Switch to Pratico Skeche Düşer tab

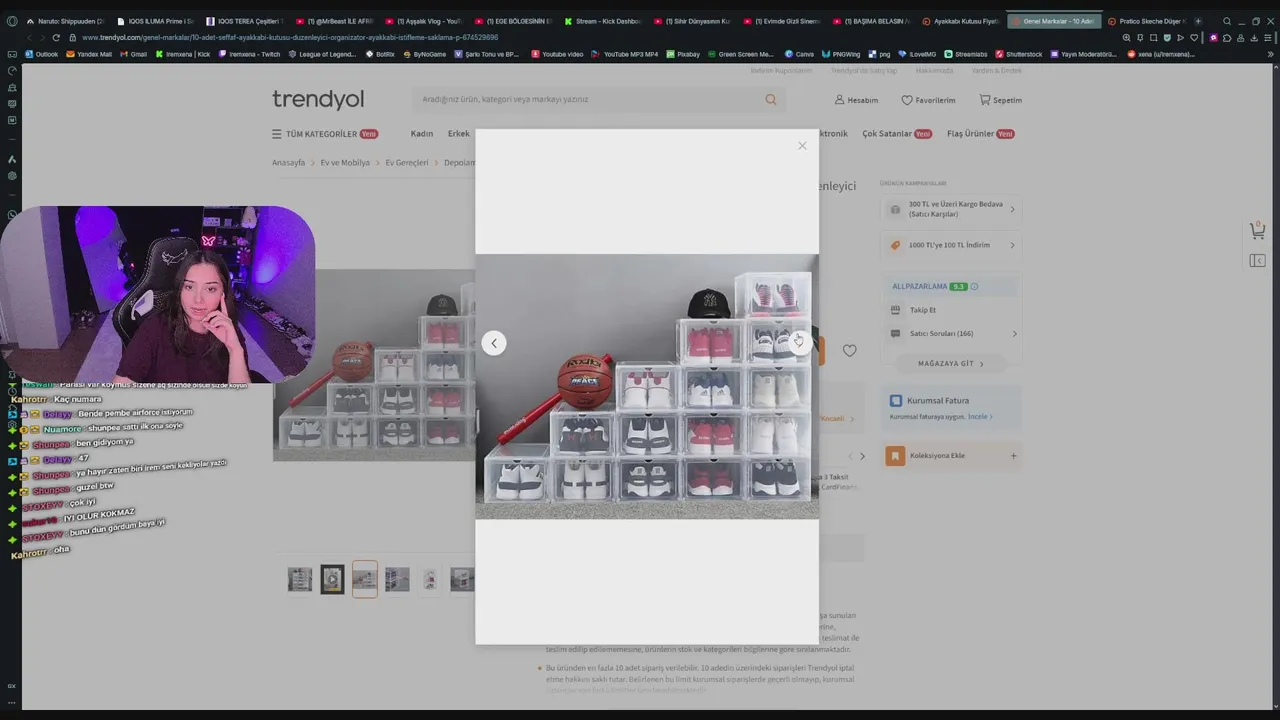tap(1147, 21)
